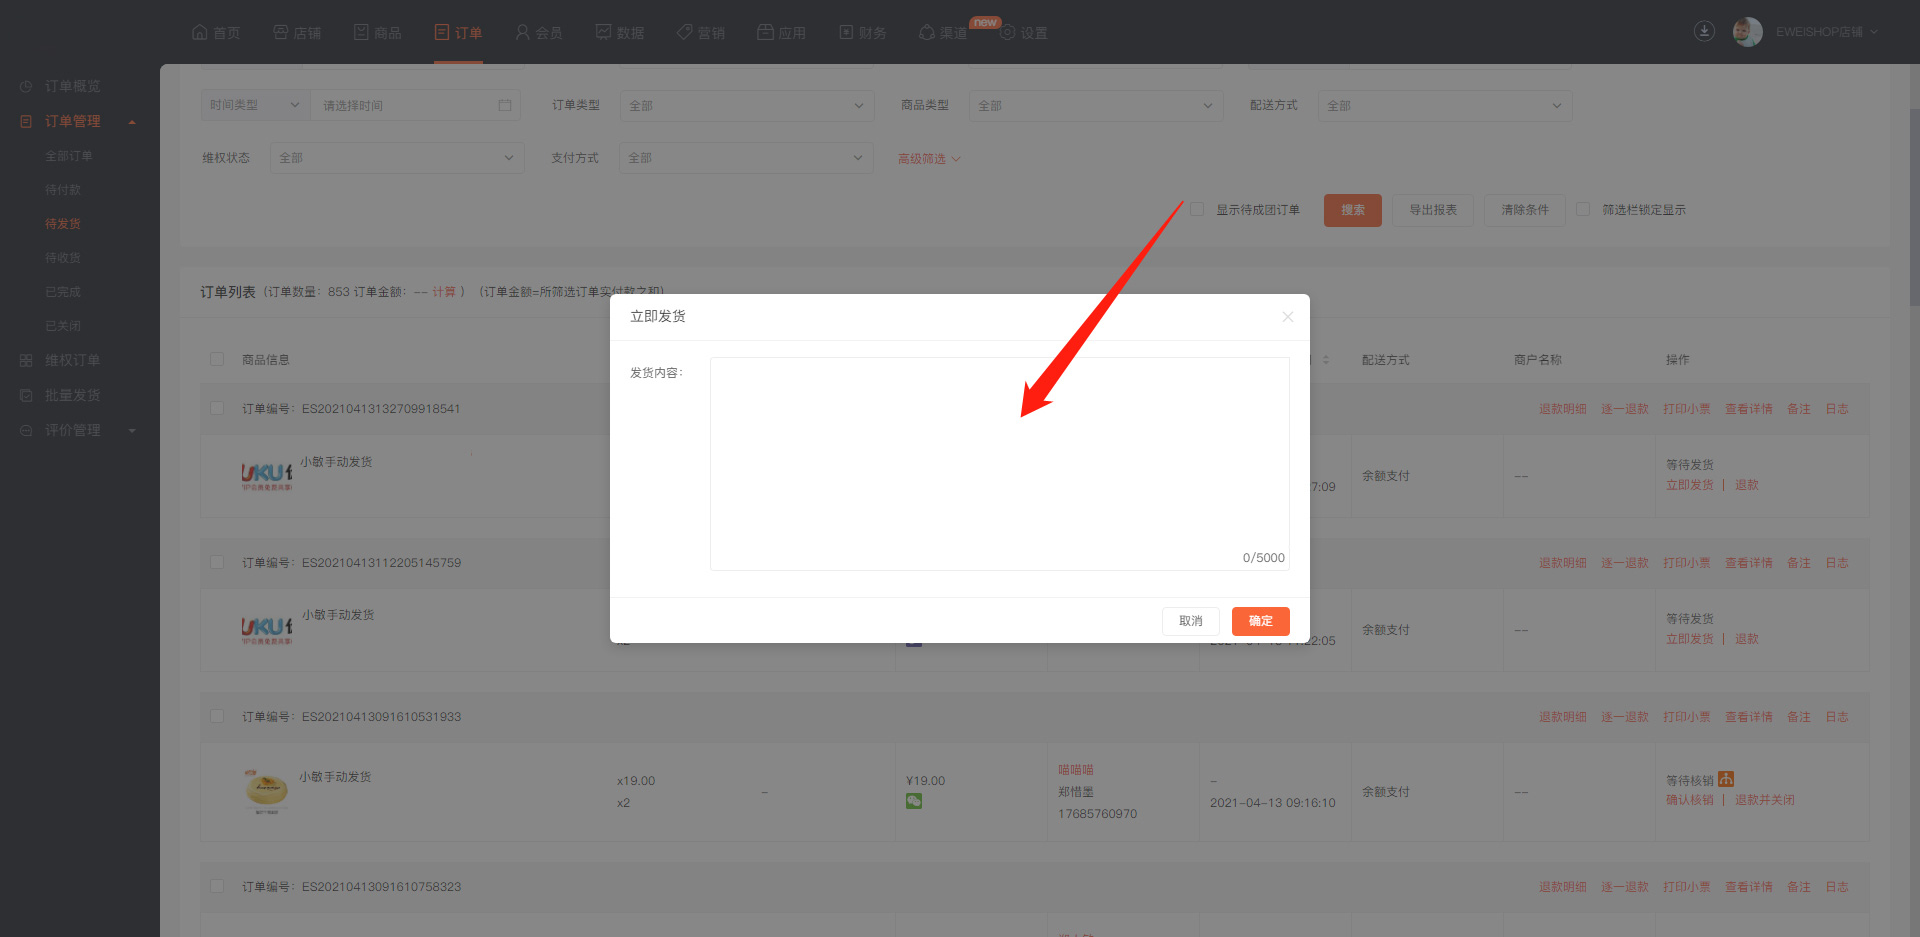The width and height of the screenshot is (1920, 937).
Task: Click the user avatar in header
Action: tap(1747, 32)
